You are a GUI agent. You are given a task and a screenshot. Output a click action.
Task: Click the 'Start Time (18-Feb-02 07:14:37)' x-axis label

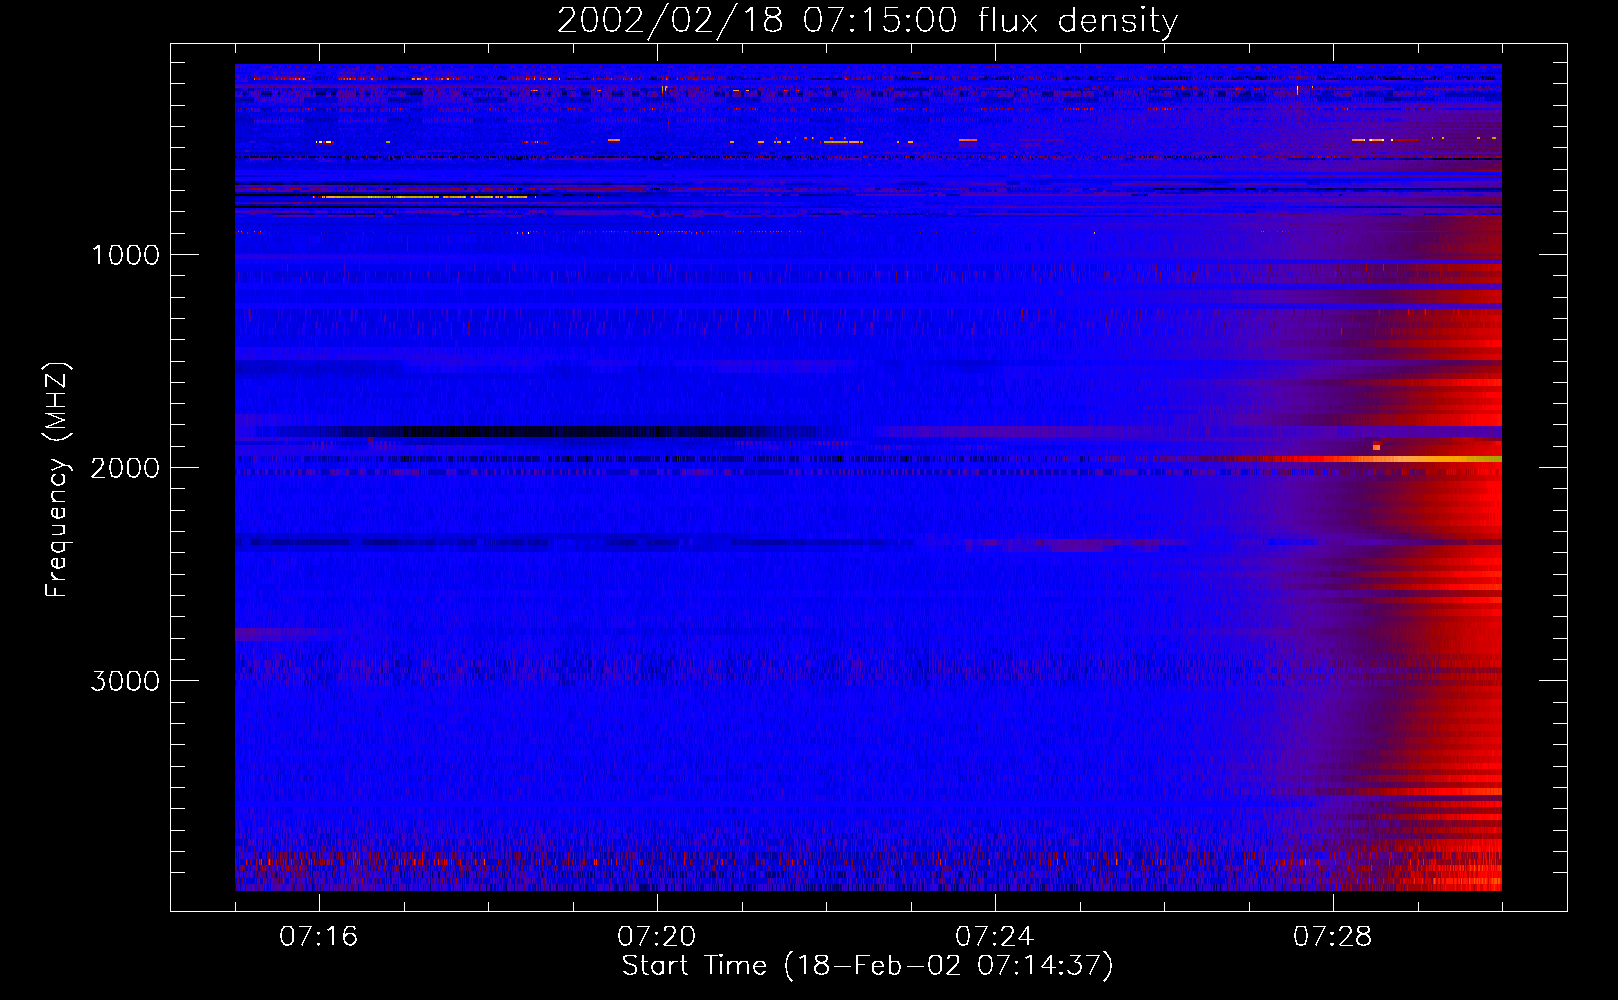point(867,966)
